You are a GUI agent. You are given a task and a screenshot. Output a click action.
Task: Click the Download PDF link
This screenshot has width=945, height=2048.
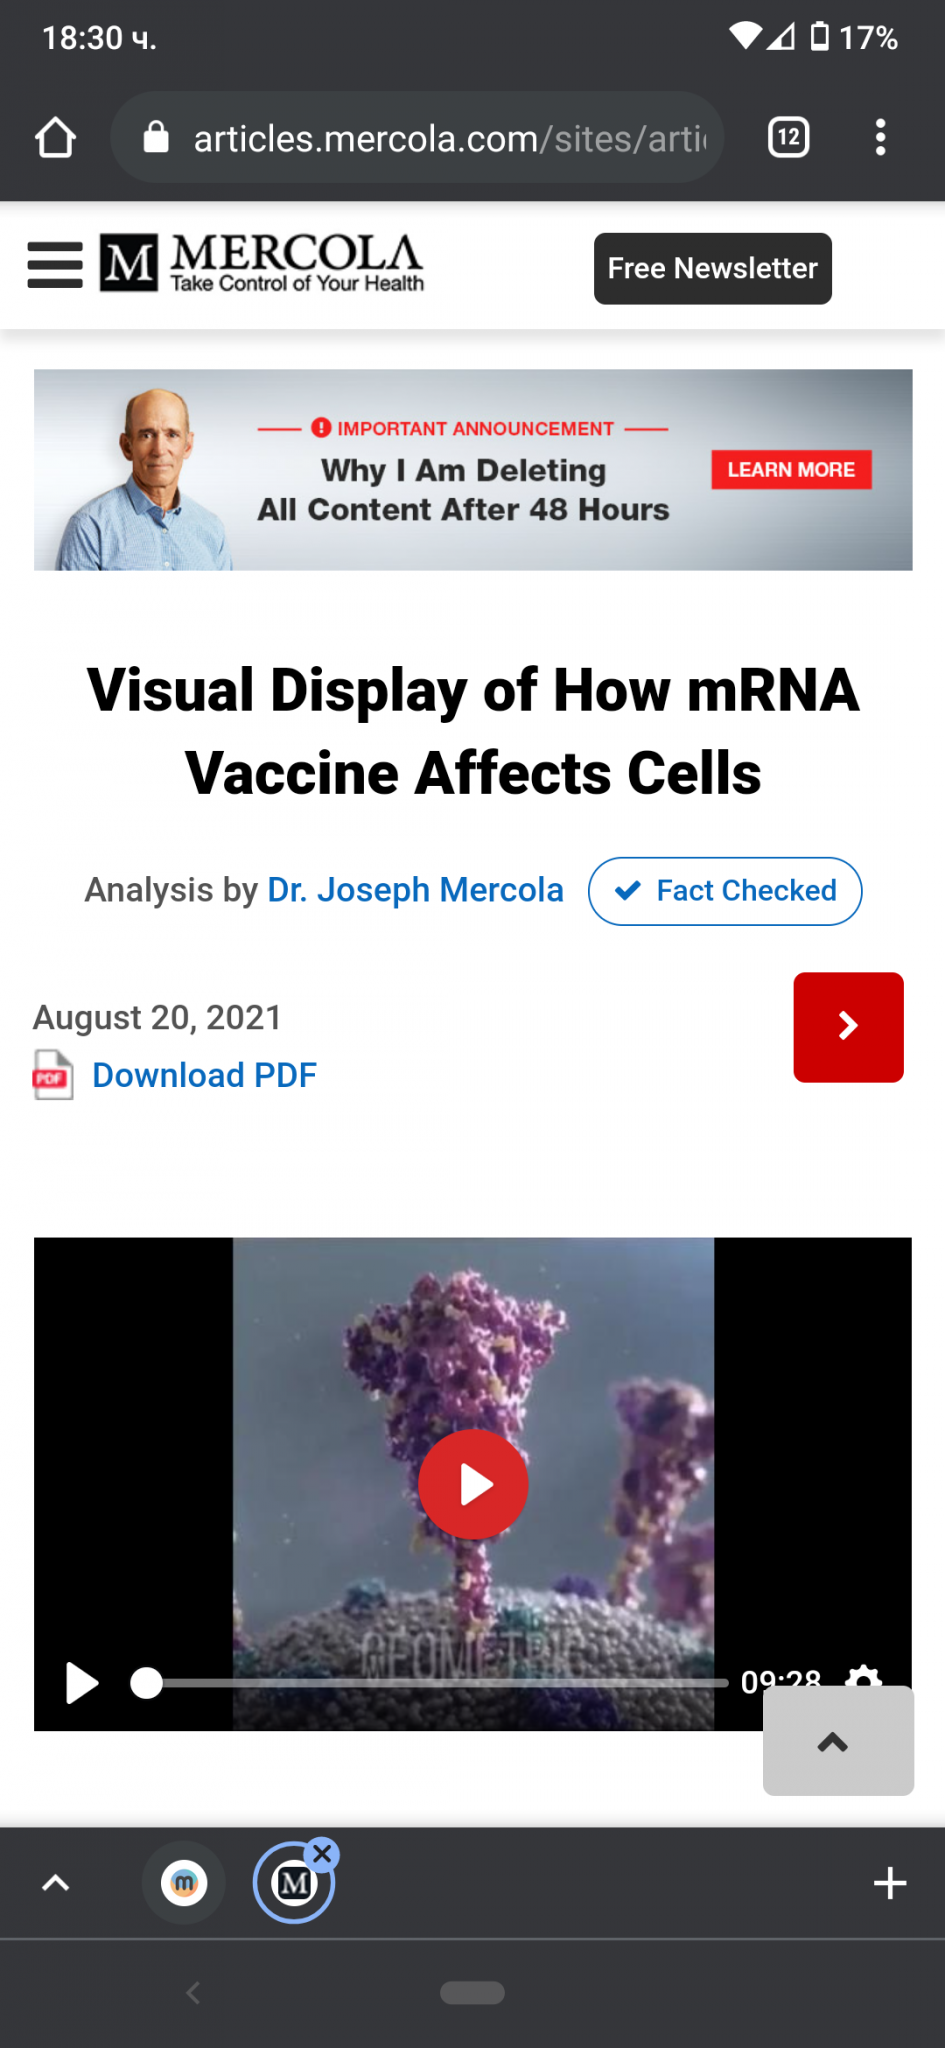coord(204,1075)
